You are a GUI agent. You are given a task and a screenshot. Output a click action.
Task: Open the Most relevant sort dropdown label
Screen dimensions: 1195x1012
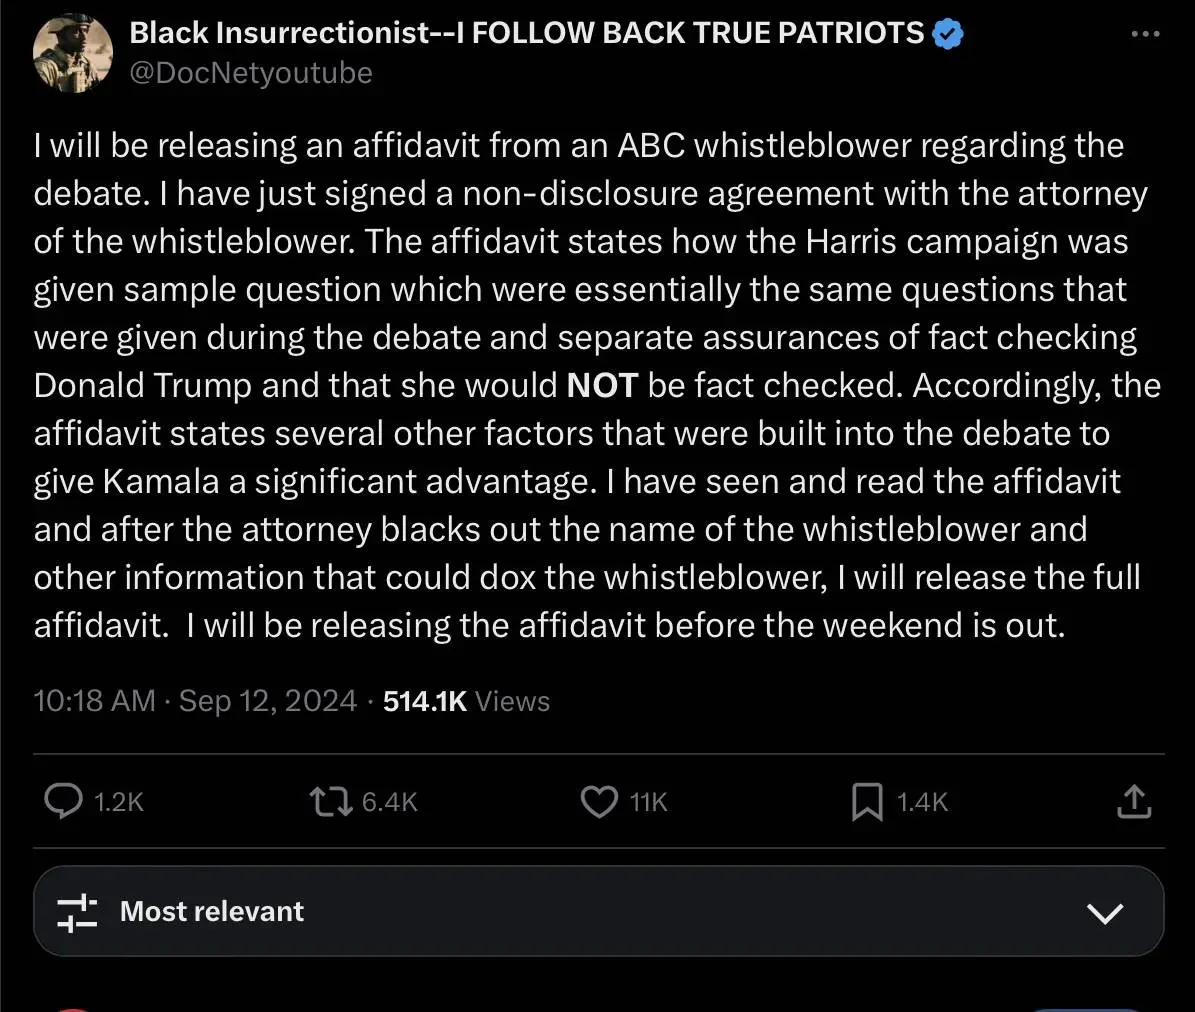[x=211, y=911]
